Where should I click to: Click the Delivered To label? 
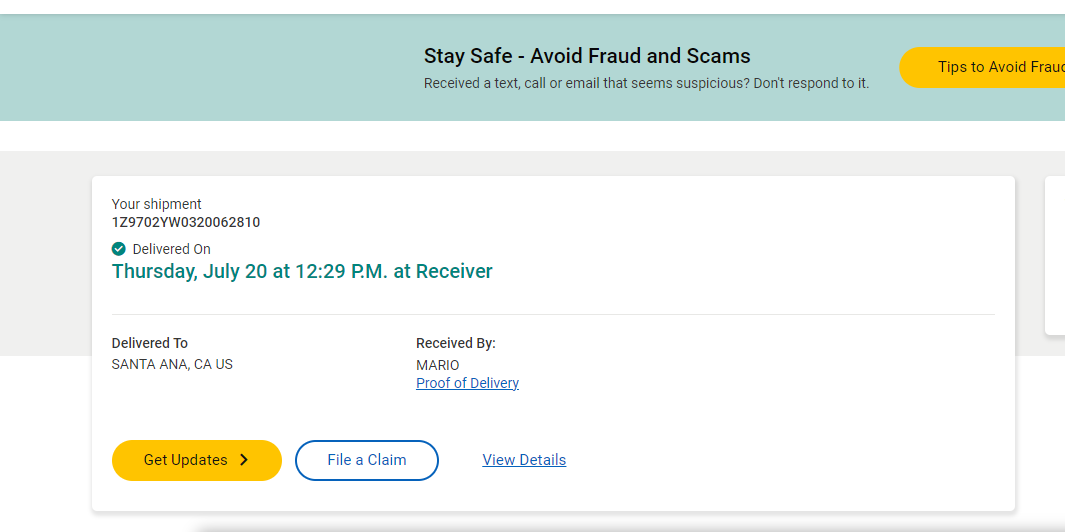click(x=150, y=343)
